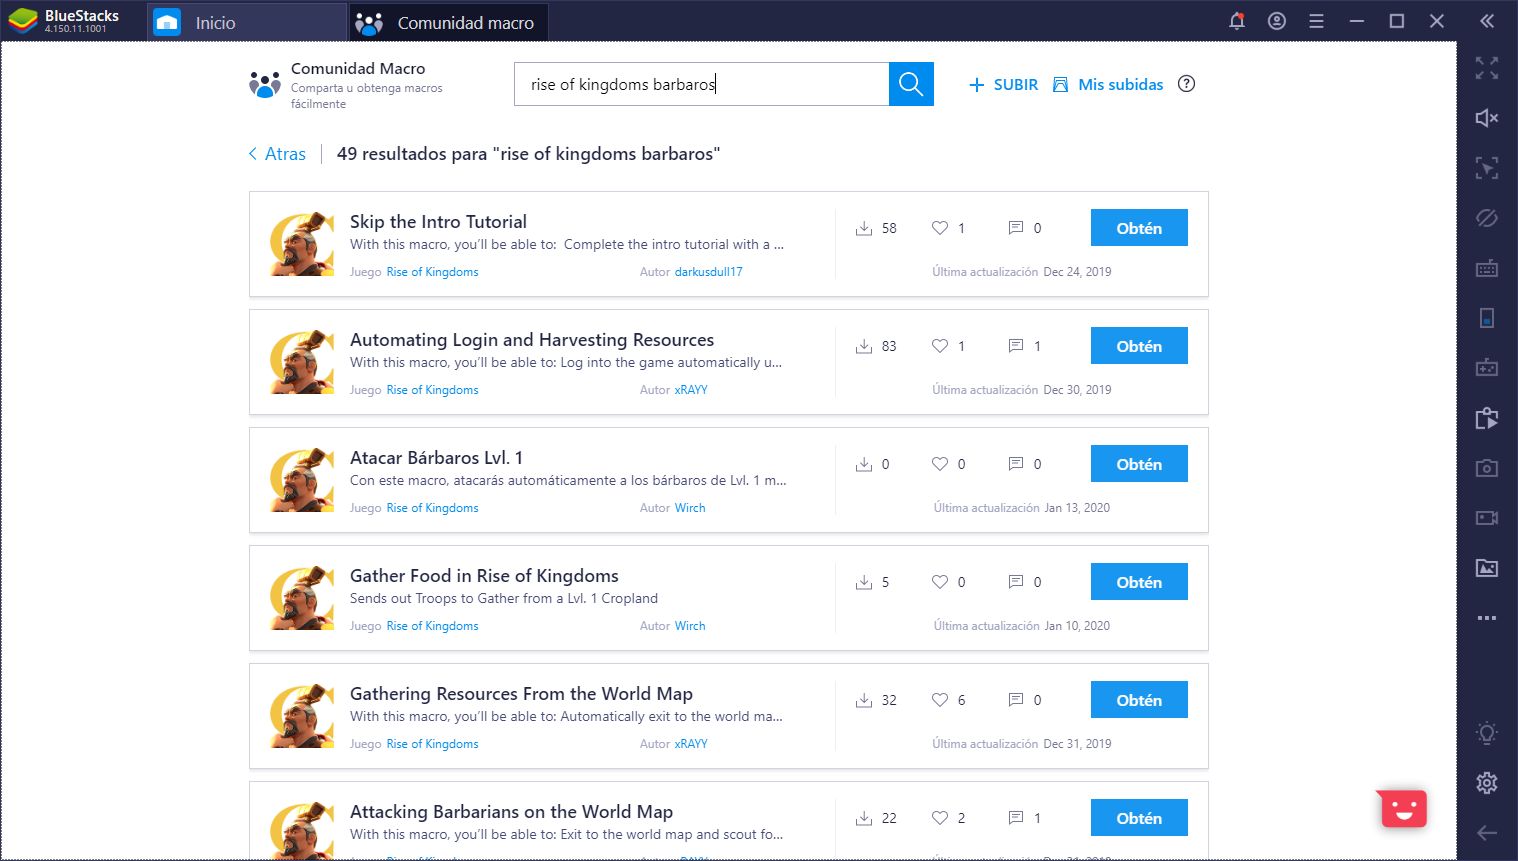This screenshot has height=861, width=1518.
Task: Click Obtén for Gather Food in Rise of Kingdoms
Action: (1139, 582)
